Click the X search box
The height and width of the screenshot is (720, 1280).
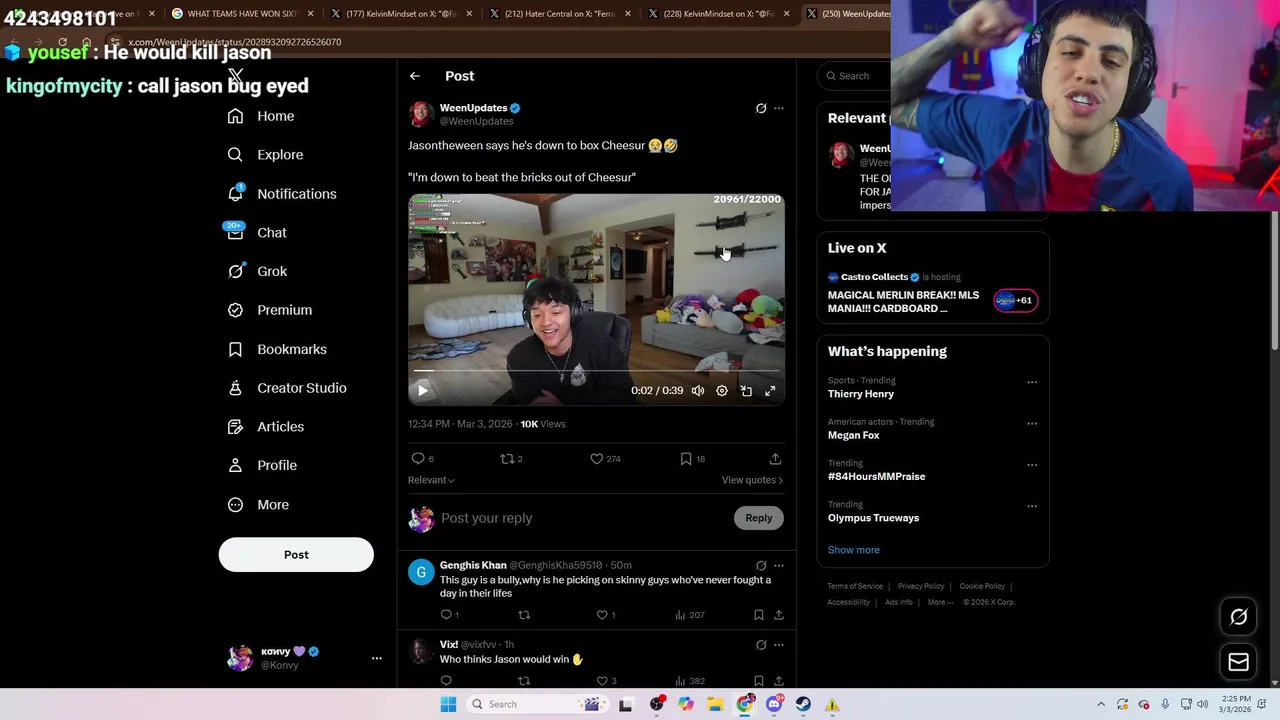[856, 76]
